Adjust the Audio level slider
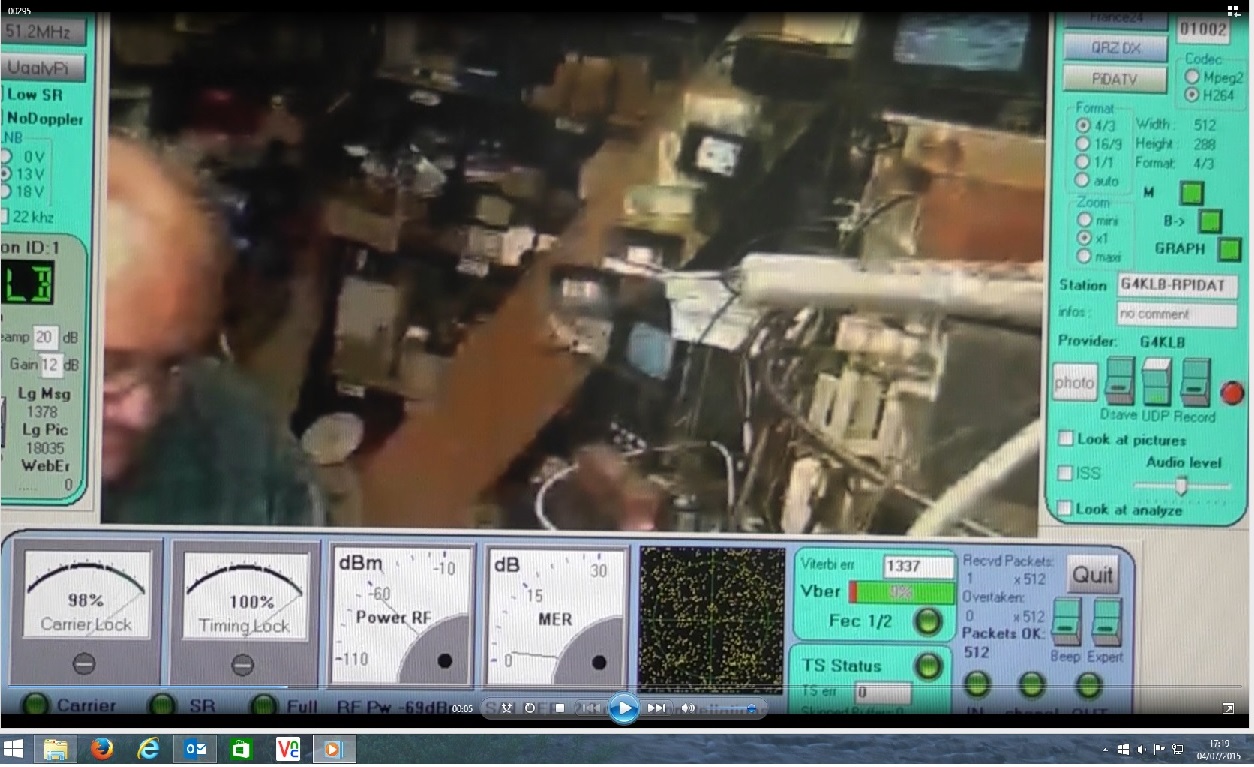Image resolution: width=1254 pixels, height=767 pixels. pyautogui.click(x=1181, y=486)
